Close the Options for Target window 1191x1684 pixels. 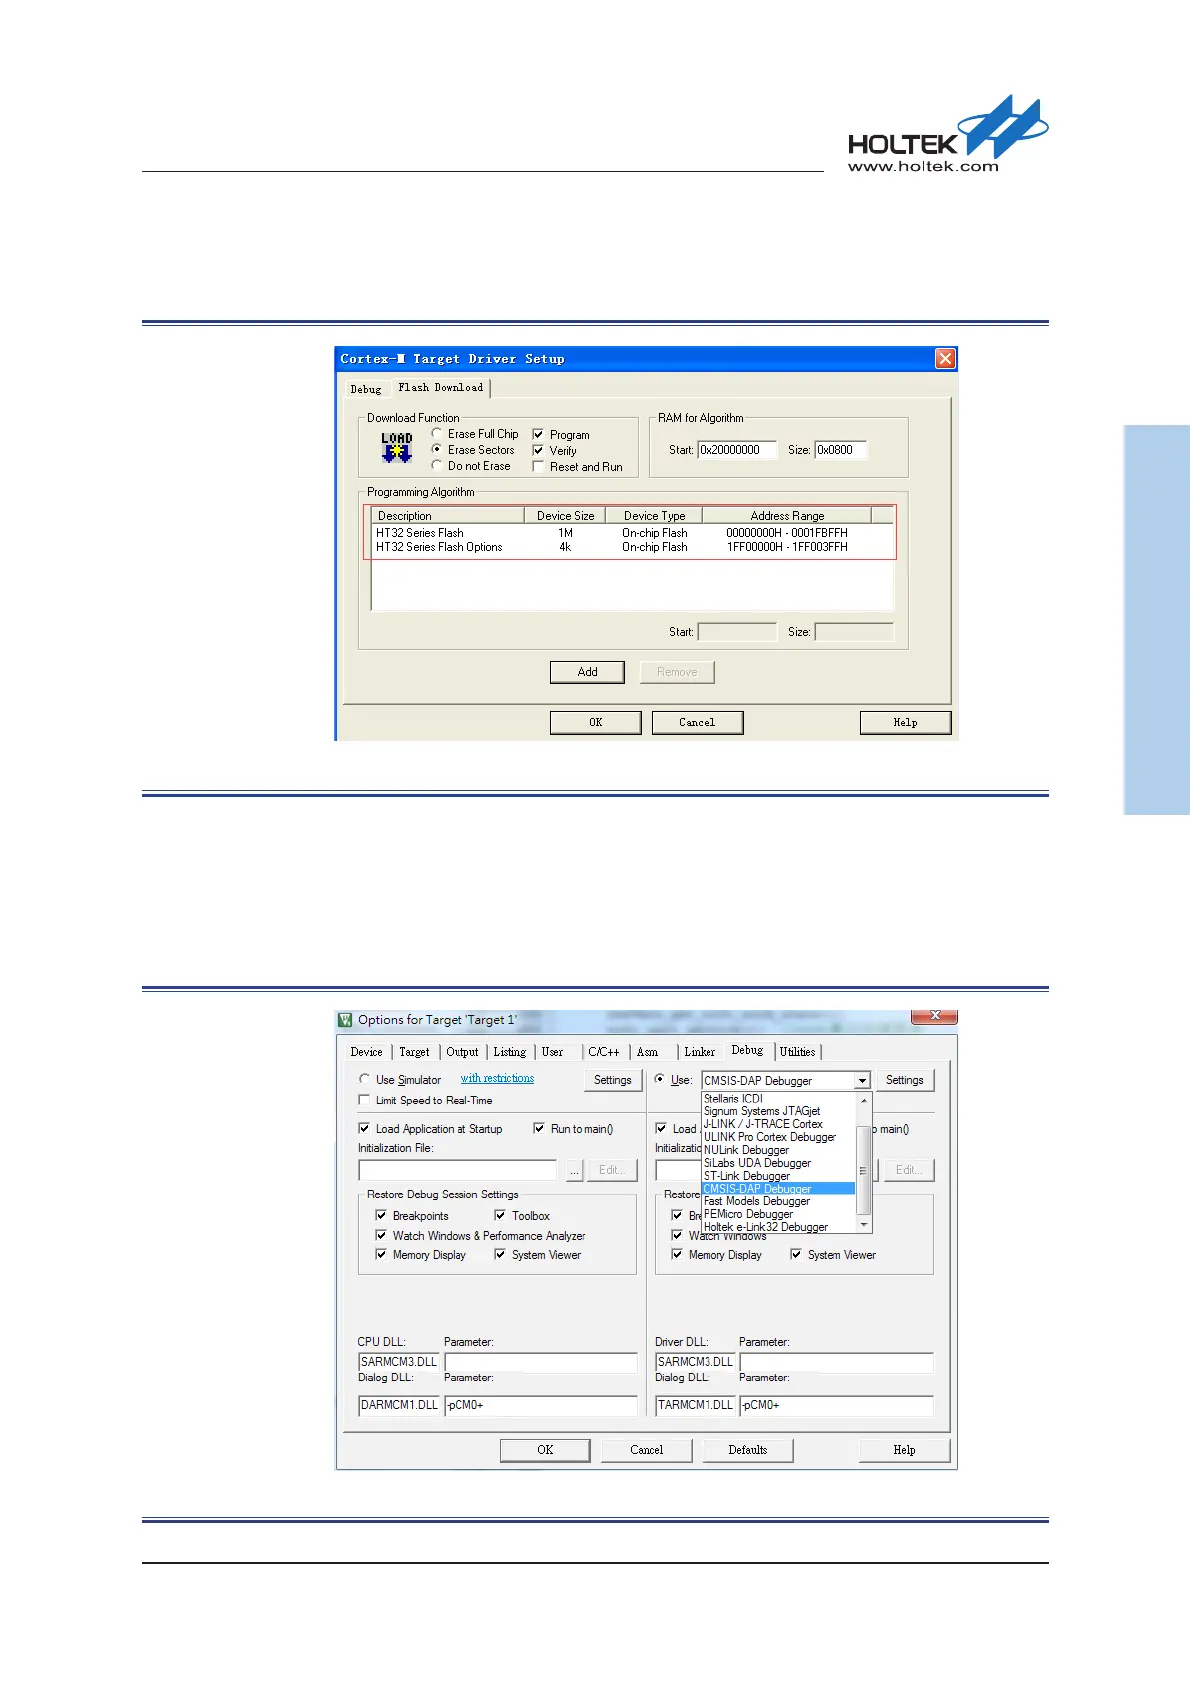(x=934, y=1017)
